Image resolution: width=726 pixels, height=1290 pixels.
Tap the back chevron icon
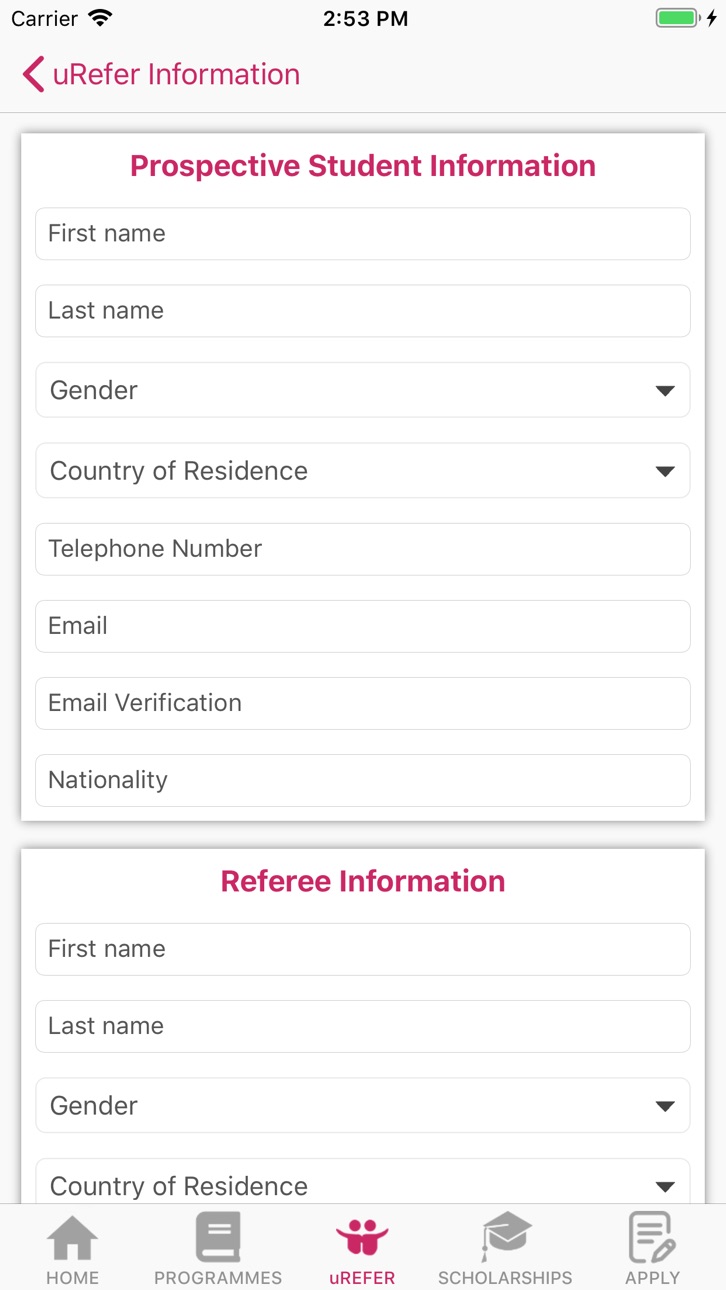33,74
